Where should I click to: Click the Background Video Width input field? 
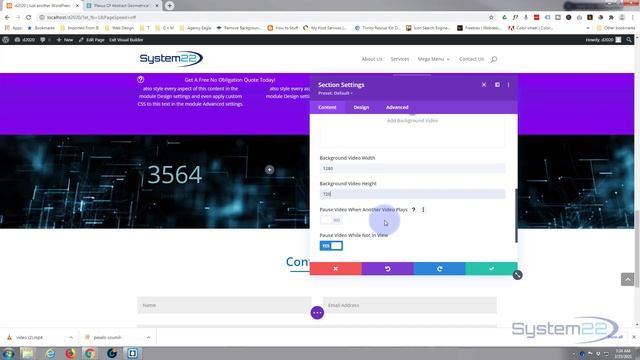coord(412,168)
